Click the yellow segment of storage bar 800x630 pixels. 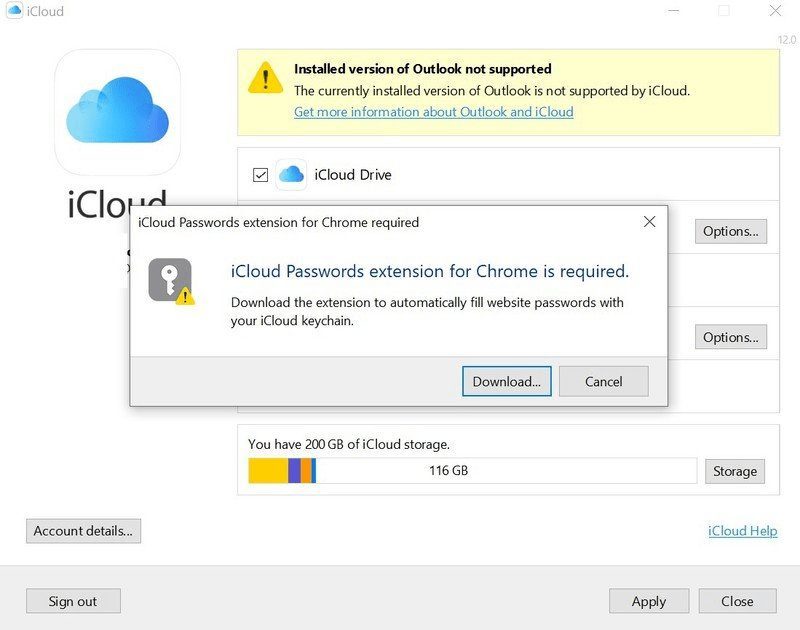click(x=268, y=470)
